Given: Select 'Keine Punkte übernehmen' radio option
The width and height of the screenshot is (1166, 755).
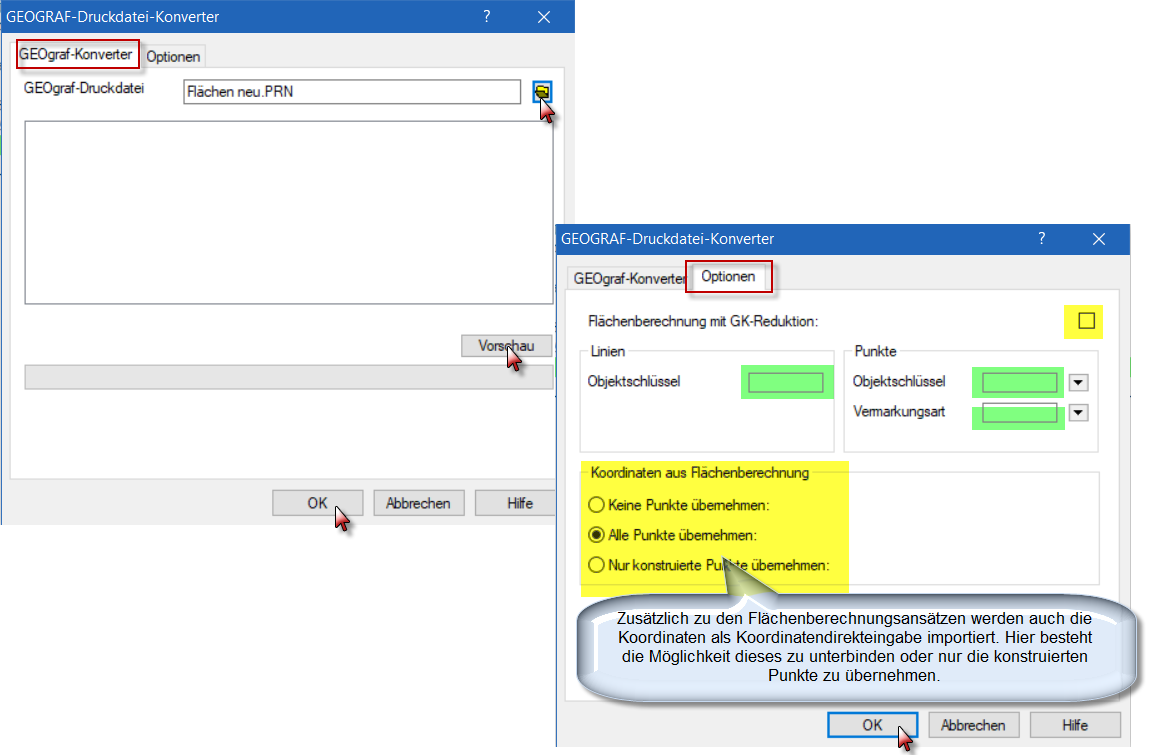Looking at the screenshot, I should [597, 504].
